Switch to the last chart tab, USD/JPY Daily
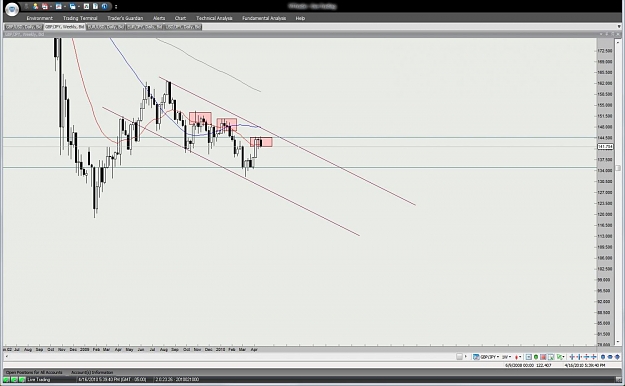 pyautogui.click(x=183, y=27)
